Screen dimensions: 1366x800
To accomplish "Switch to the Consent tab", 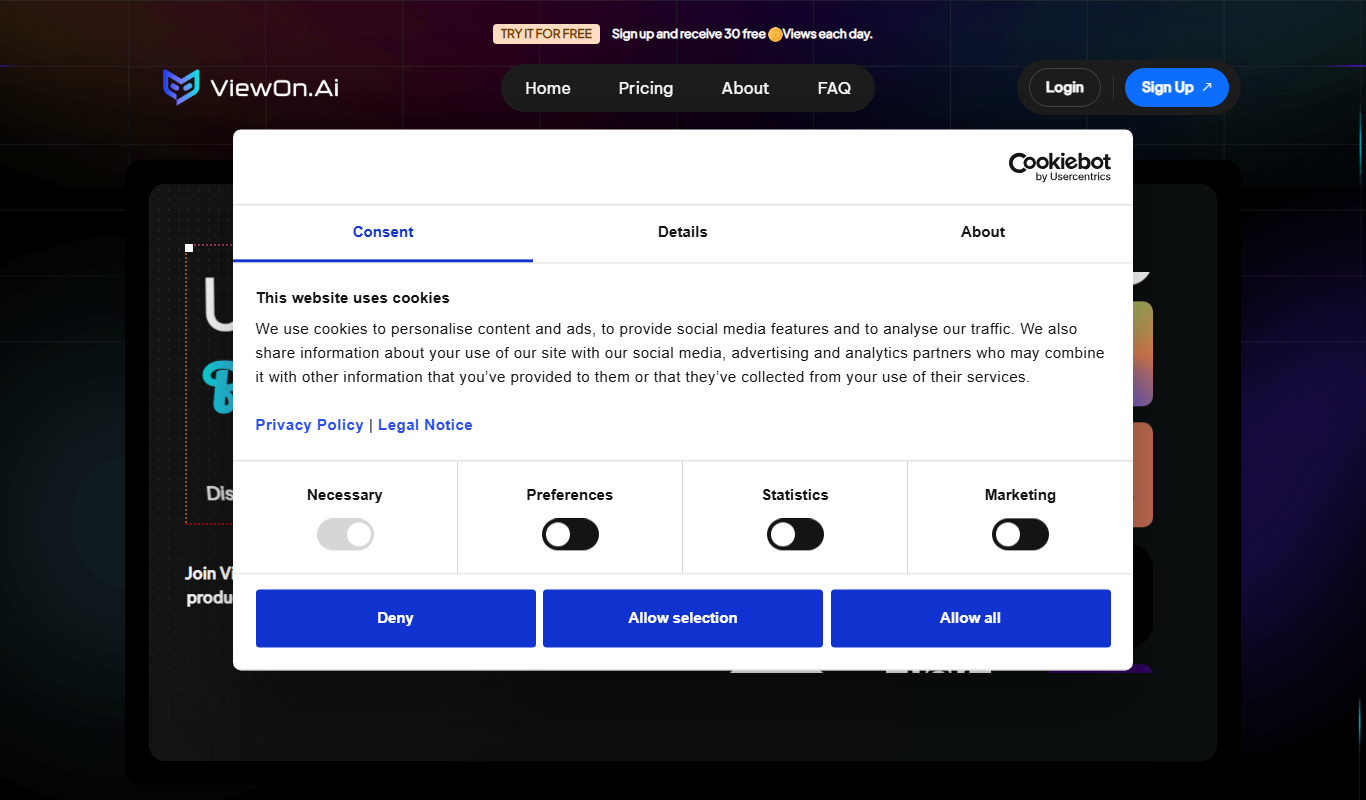I will (383, 232).
